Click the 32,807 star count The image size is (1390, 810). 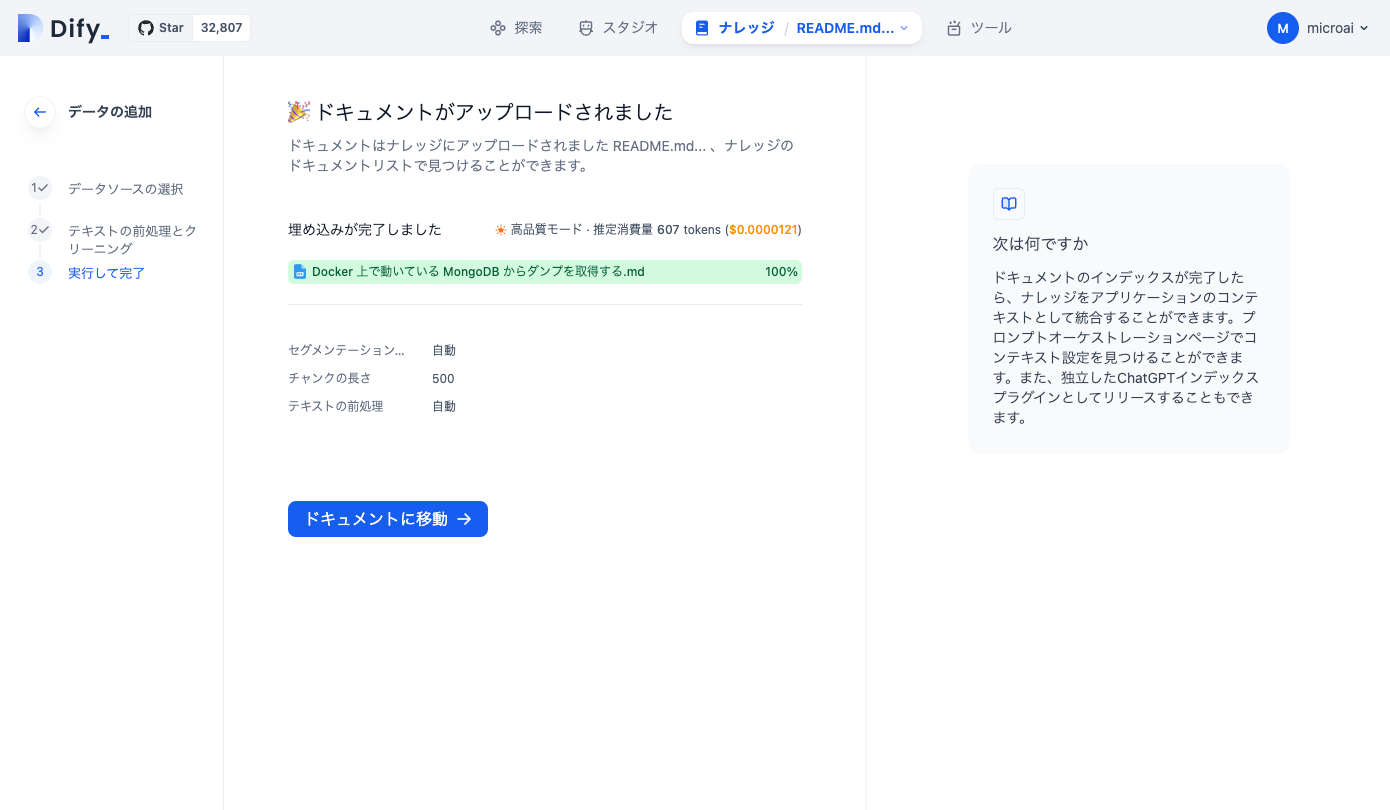(221, 28)
